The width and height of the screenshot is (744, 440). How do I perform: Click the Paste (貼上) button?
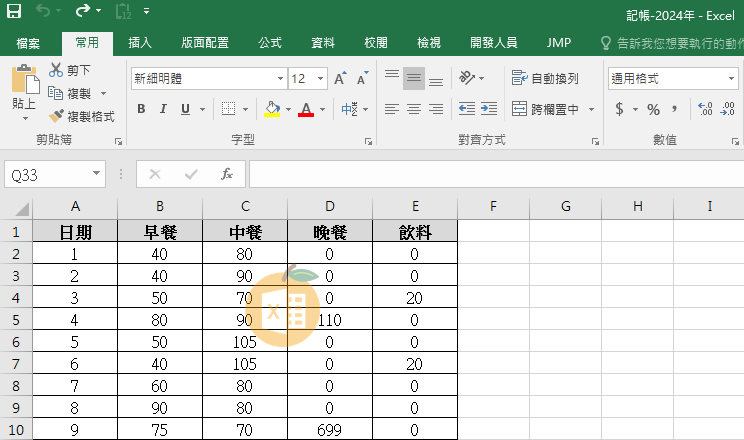point(24,90)
